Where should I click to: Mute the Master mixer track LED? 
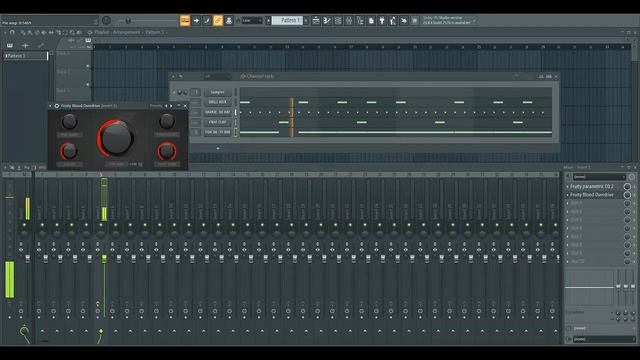(24, 225)
